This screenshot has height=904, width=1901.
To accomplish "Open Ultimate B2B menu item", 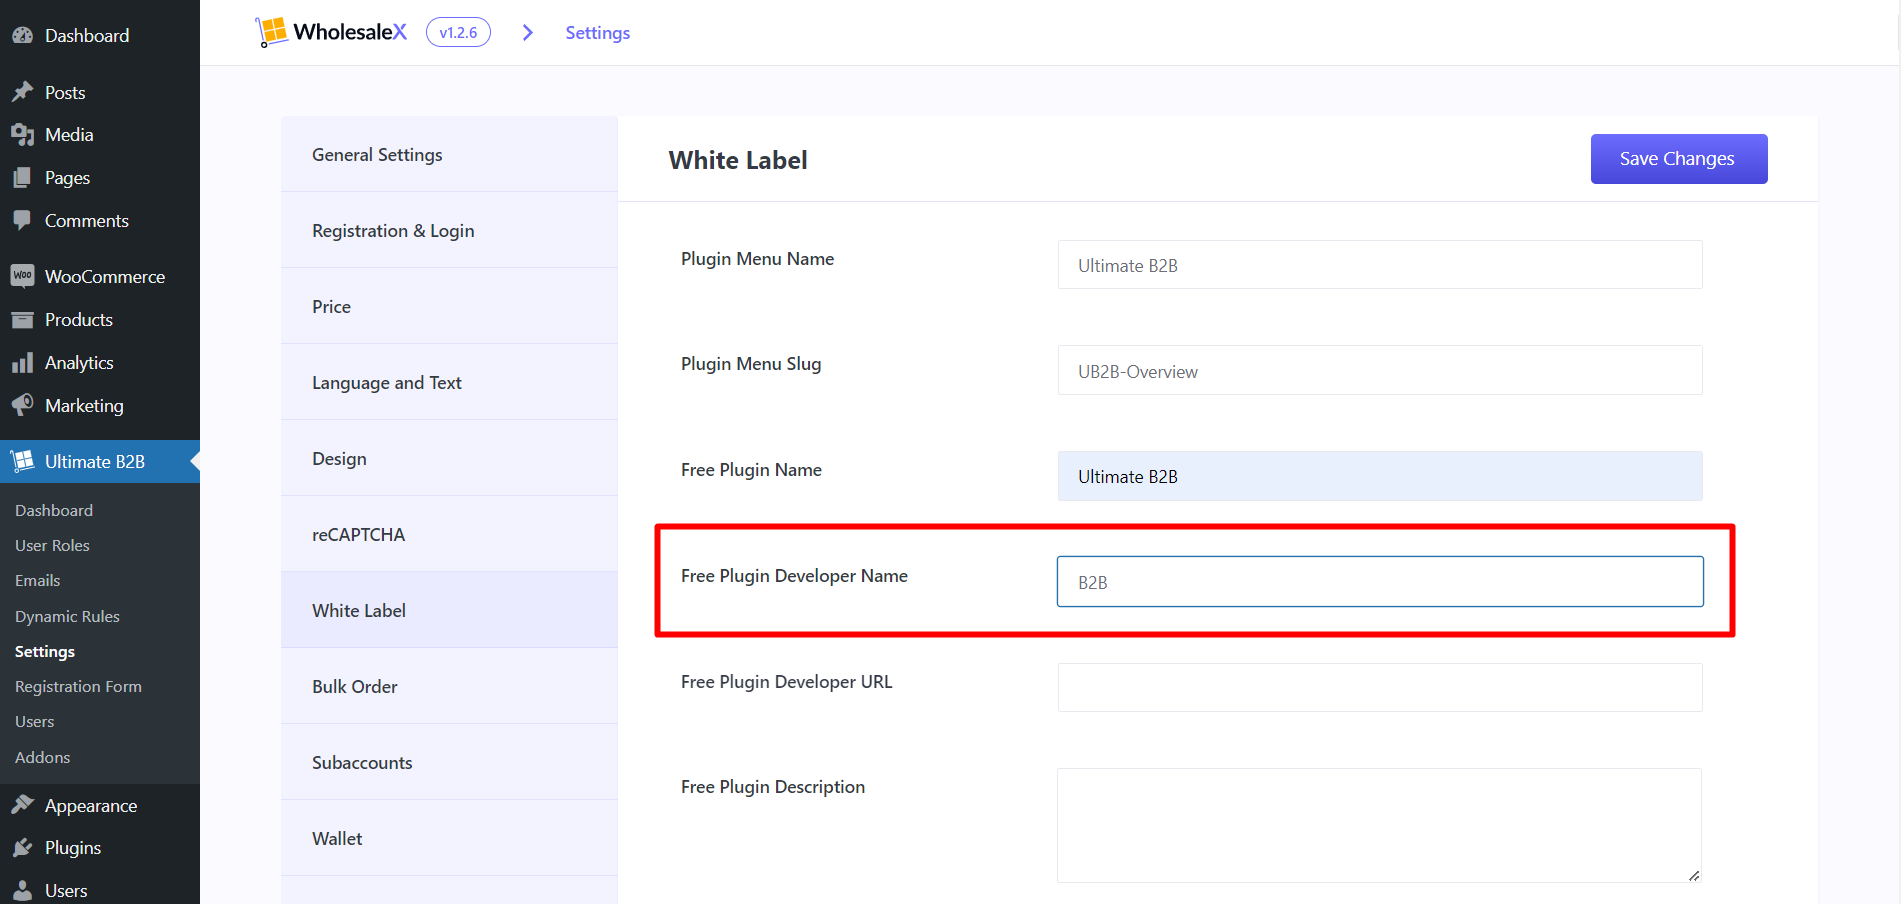I will pos(100,461).
